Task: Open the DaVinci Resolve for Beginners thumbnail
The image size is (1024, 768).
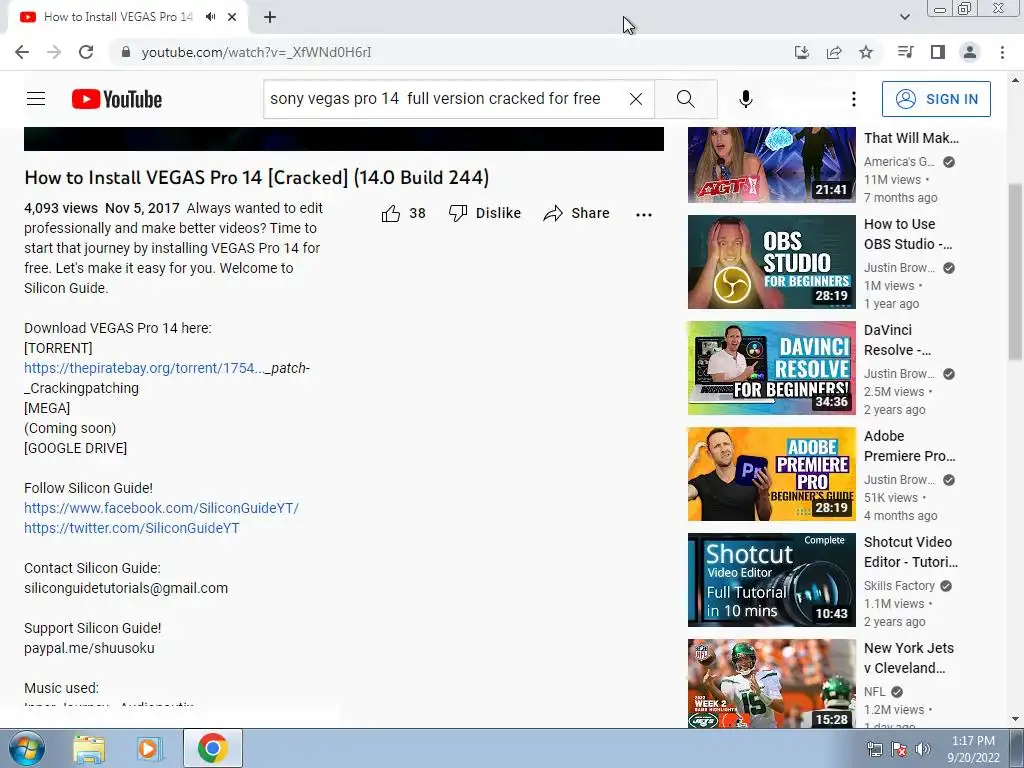Action: (x=771, y=368)
